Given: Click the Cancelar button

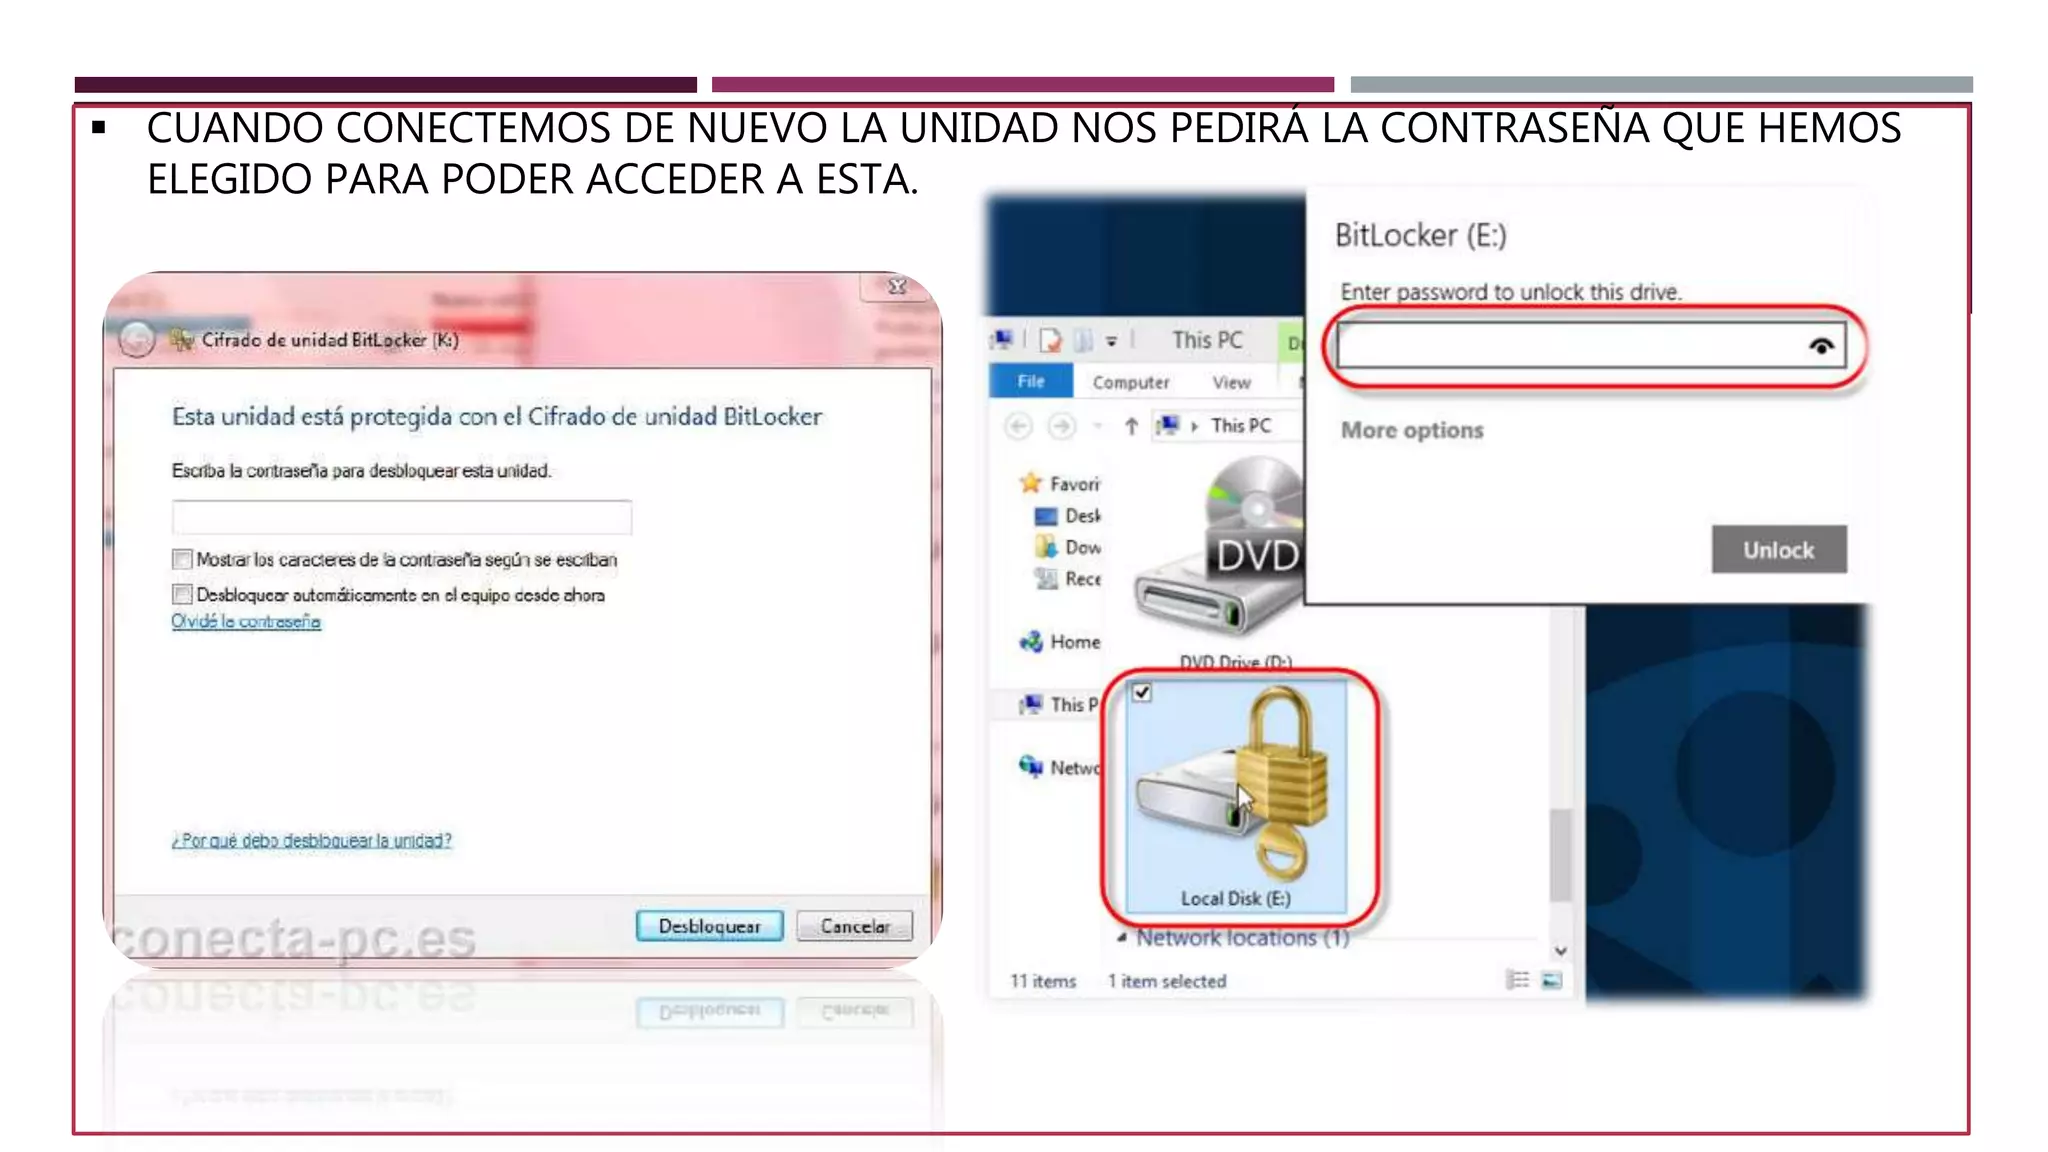Looking at the screenshot, I should (x=855, y=926).
